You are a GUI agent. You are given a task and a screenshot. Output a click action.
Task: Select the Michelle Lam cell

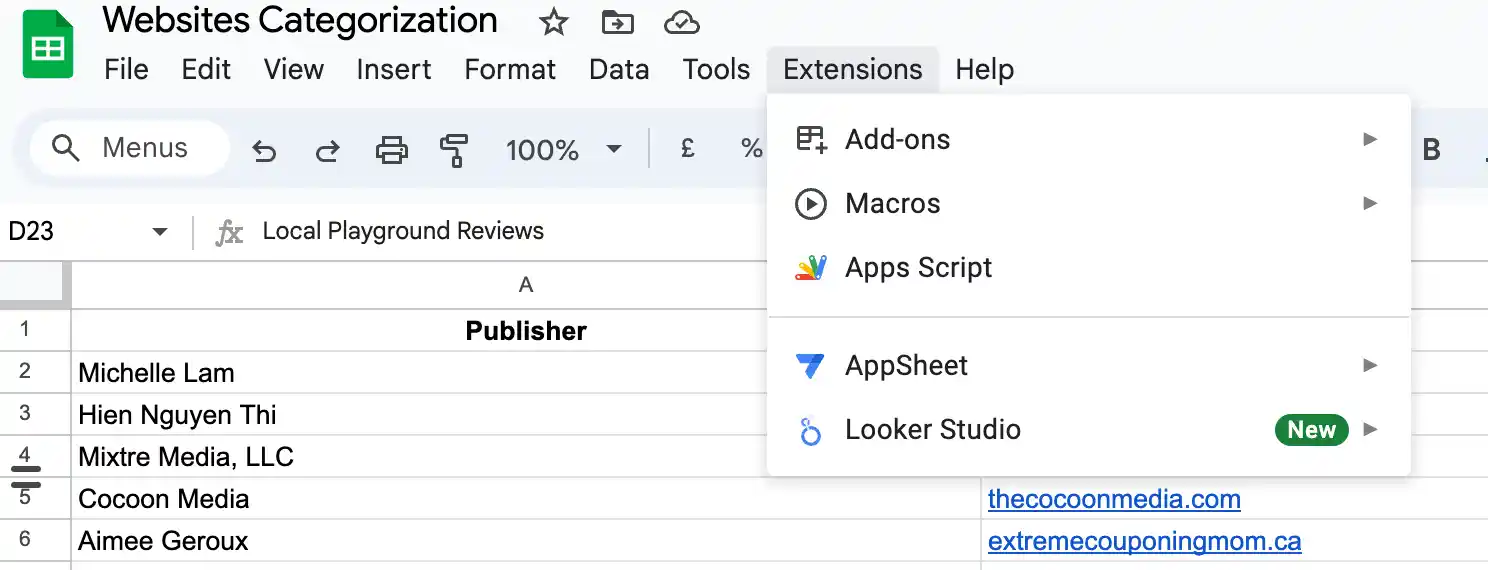526,372
